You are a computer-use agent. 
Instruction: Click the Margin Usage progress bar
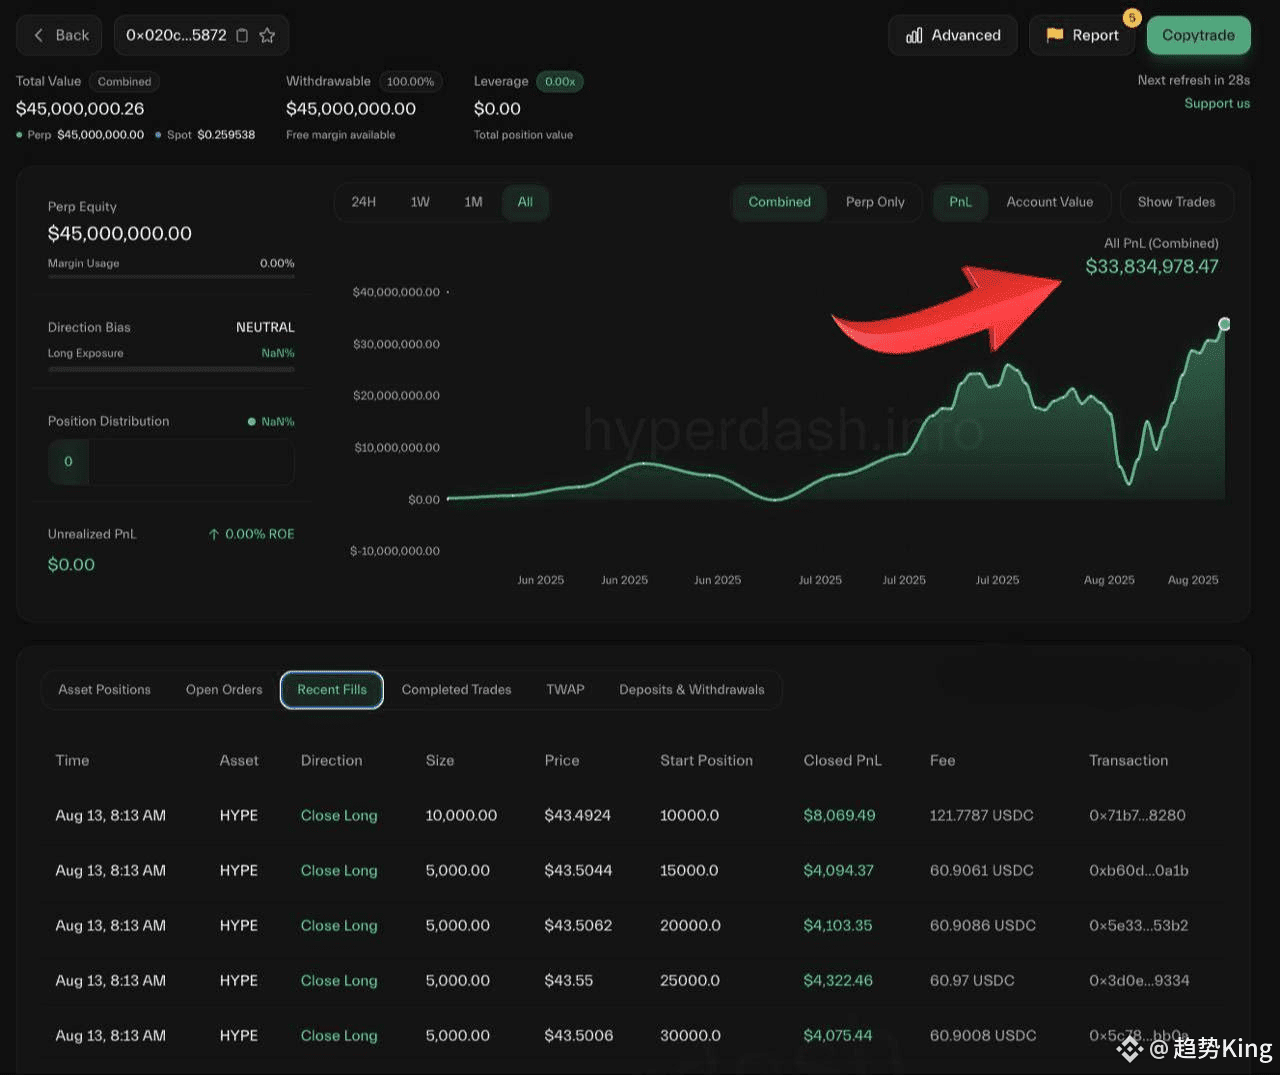(171, 277)
